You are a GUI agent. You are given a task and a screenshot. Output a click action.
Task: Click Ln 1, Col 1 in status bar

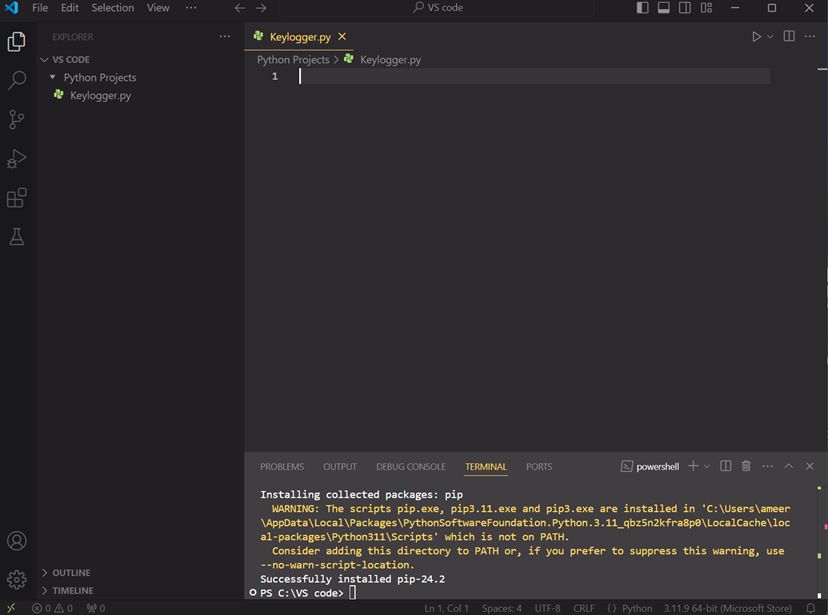coord(446,608)
